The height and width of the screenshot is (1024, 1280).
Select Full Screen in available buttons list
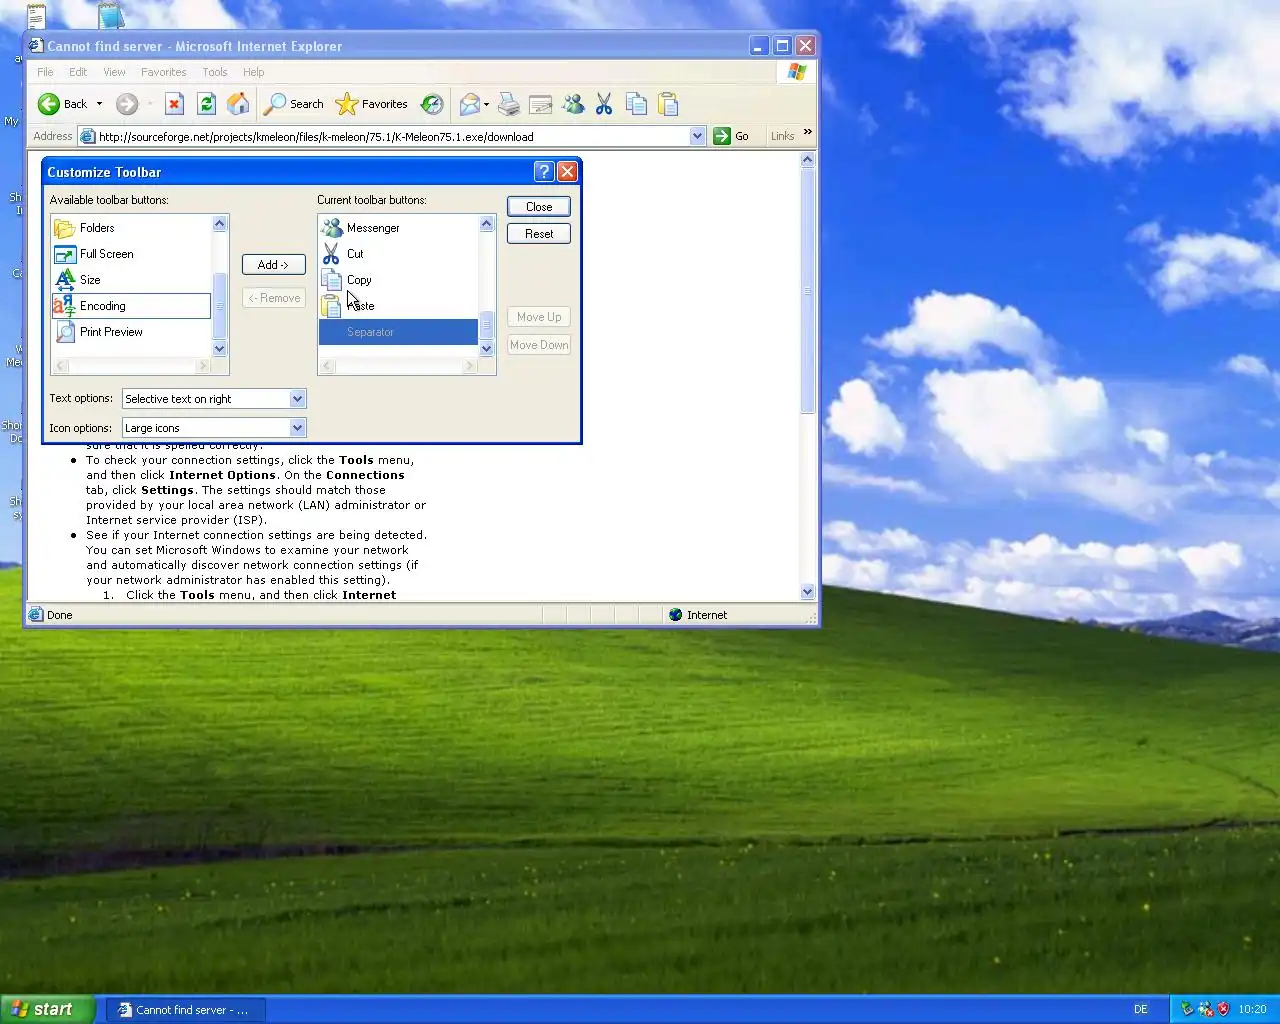[x=131, y=254]
